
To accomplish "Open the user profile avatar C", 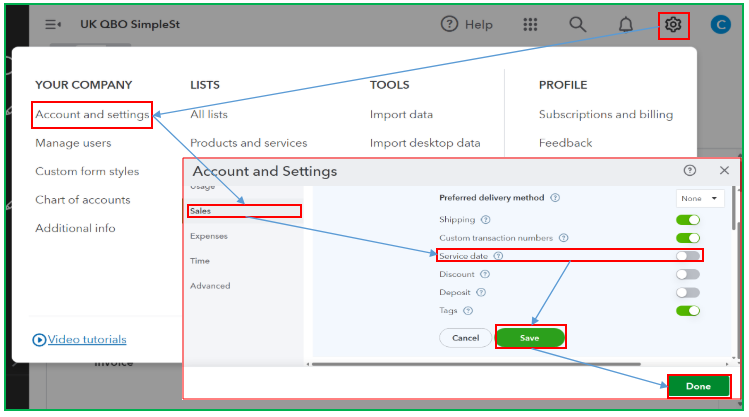I will pos(720,24).
